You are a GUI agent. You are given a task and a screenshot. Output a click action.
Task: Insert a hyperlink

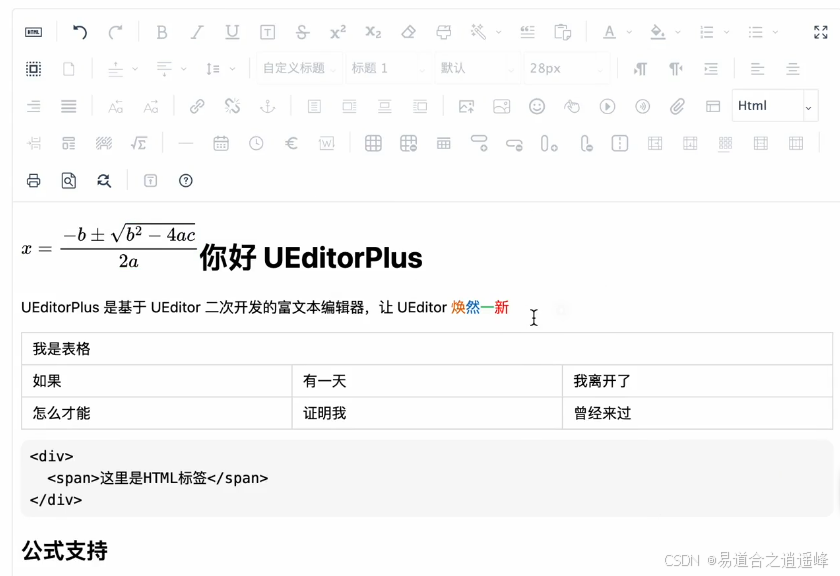pos(196,105)
